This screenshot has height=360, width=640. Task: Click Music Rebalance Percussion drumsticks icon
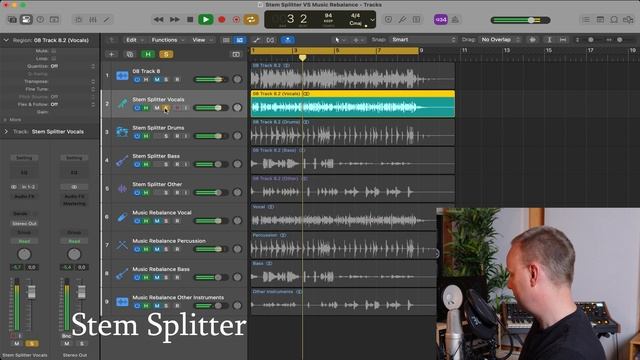122,245
